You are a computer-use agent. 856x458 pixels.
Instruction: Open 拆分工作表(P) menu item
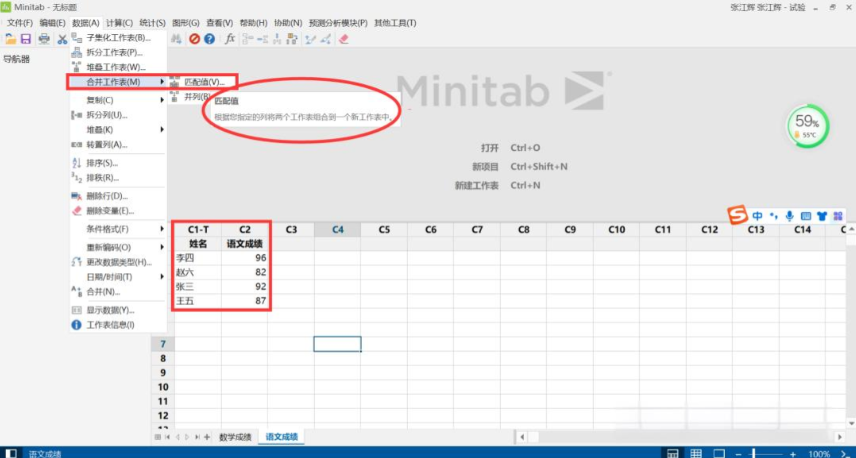coord(118,52)
